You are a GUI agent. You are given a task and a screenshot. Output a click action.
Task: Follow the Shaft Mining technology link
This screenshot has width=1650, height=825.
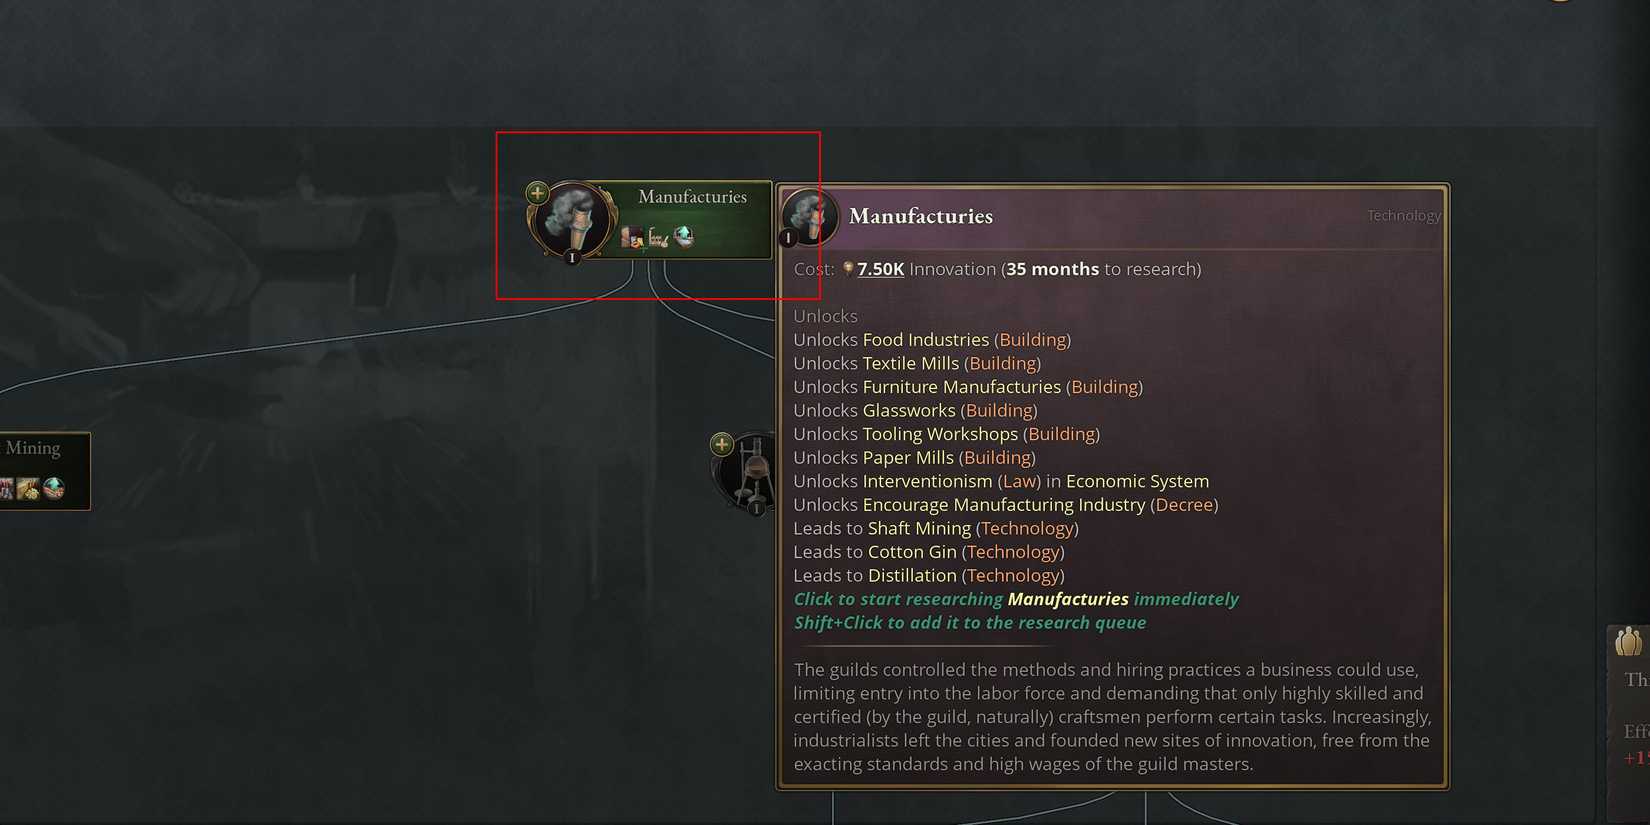pos(919,528)
